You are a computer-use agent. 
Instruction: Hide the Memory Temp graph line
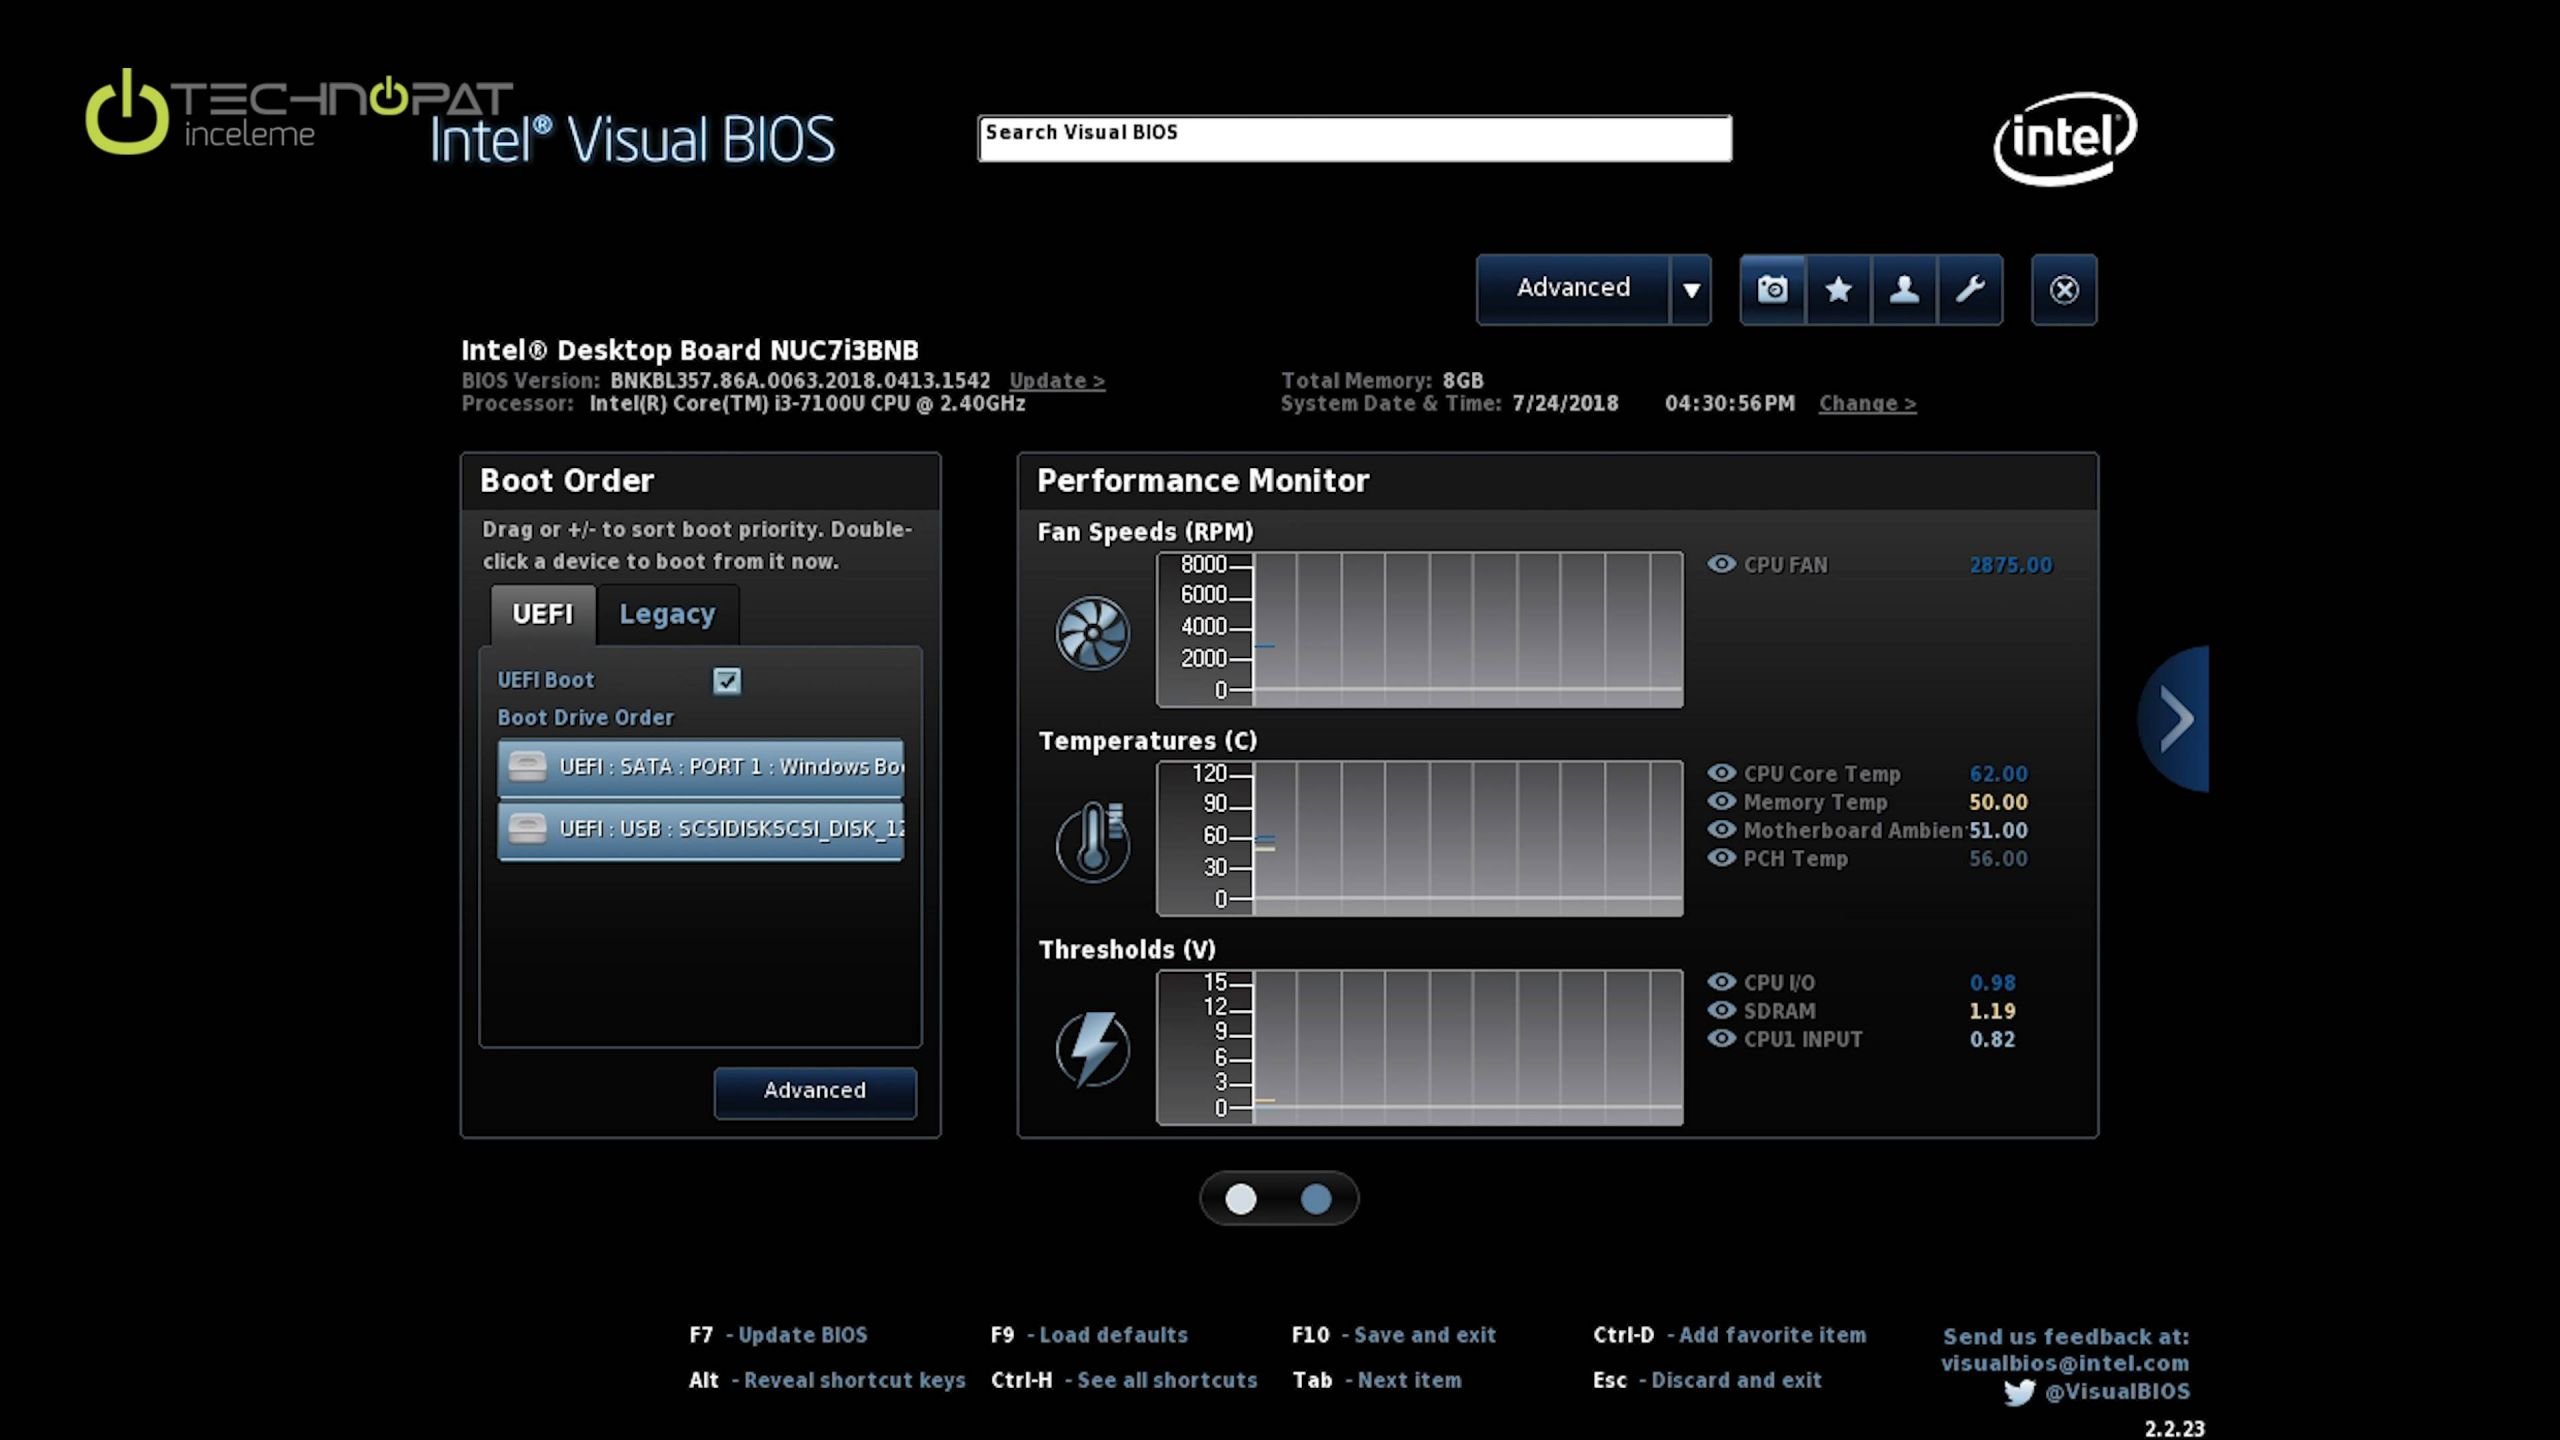[1721, 801]
